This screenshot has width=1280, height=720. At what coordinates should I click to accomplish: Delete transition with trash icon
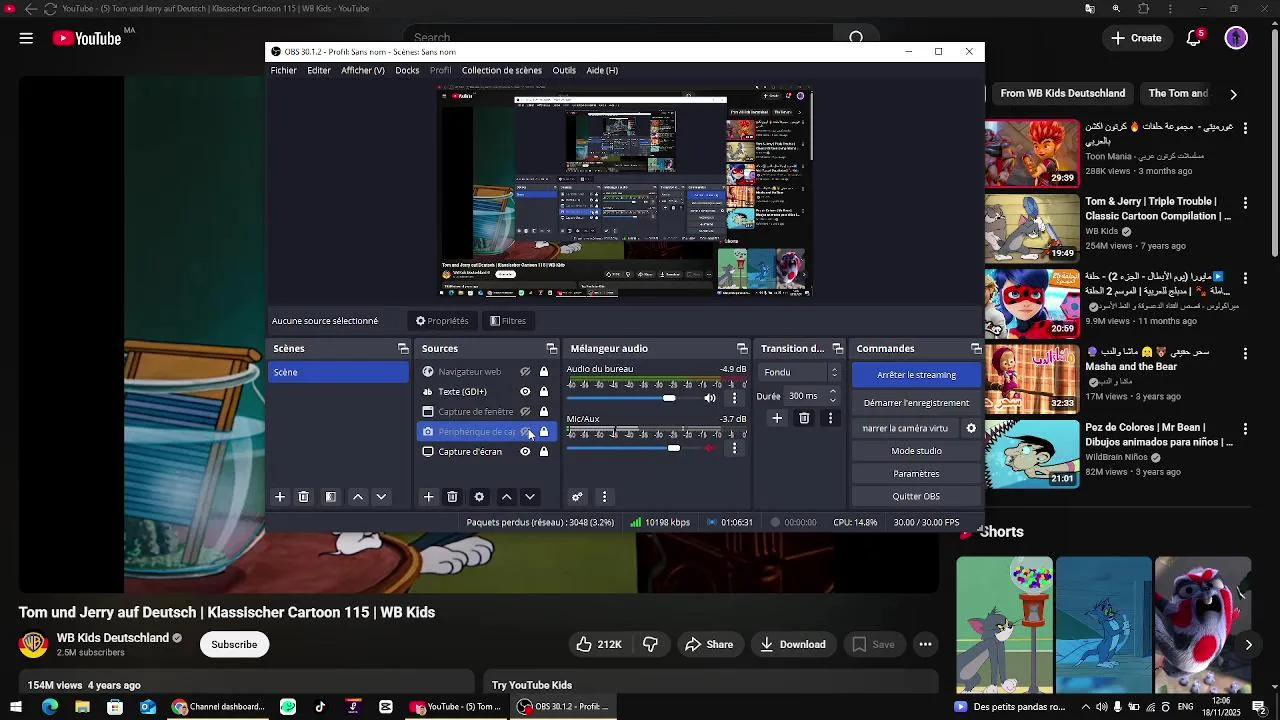[x=804, y=418]
